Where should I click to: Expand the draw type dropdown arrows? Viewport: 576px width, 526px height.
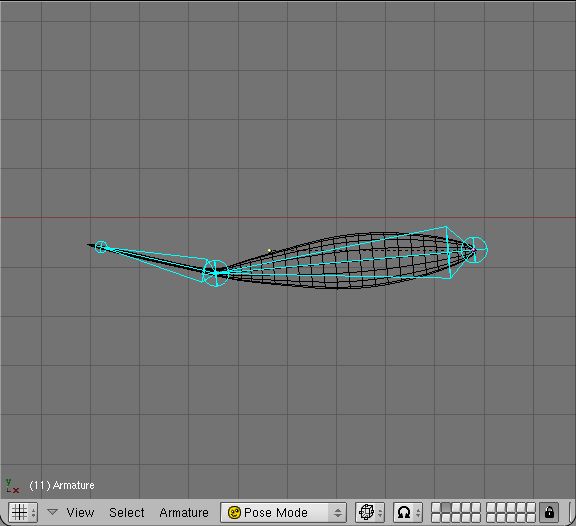coord(380,512)
